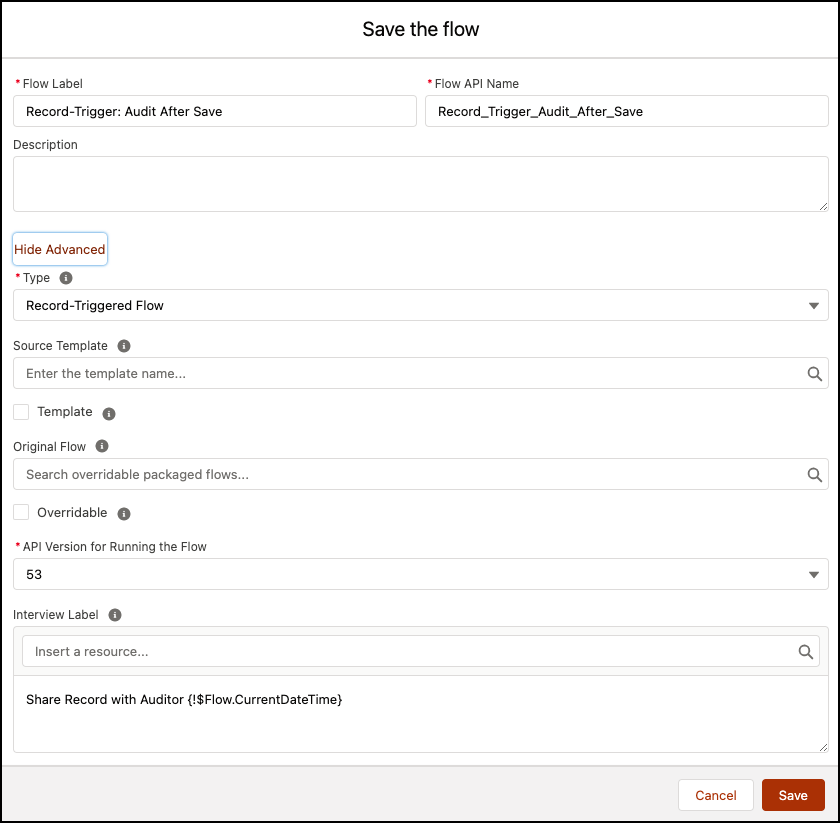Image resolution: width=840 pixels, height=823 pixels.
Task: Click the Cancel button
Action: (x=716, y=795)
